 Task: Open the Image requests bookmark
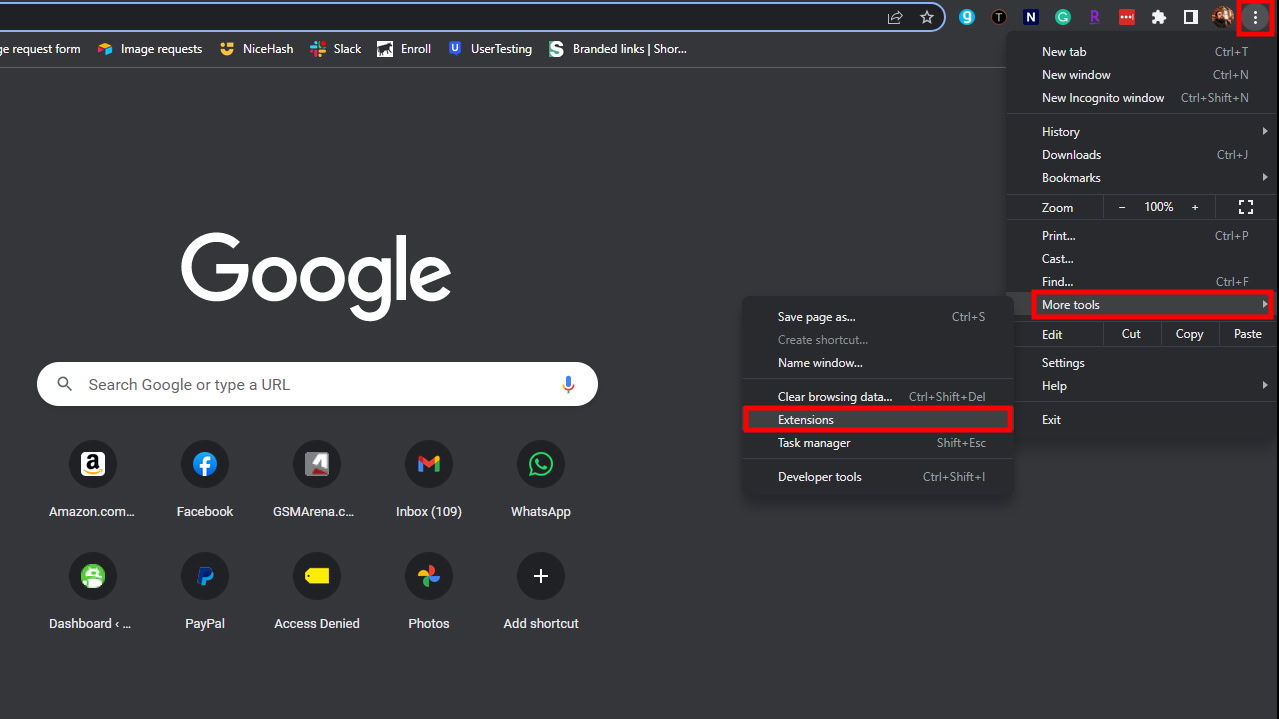tap(150, 49)
